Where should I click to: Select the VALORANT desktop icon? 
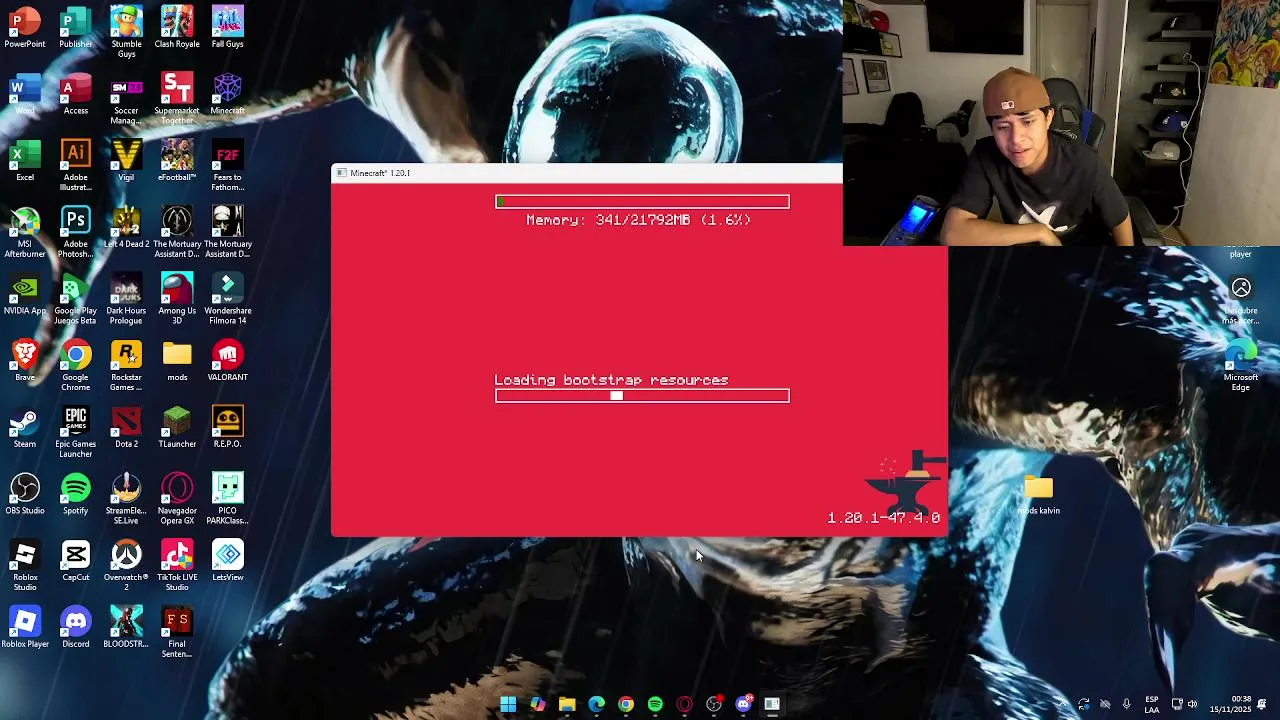pyautogui.click(x=227, y=361)
